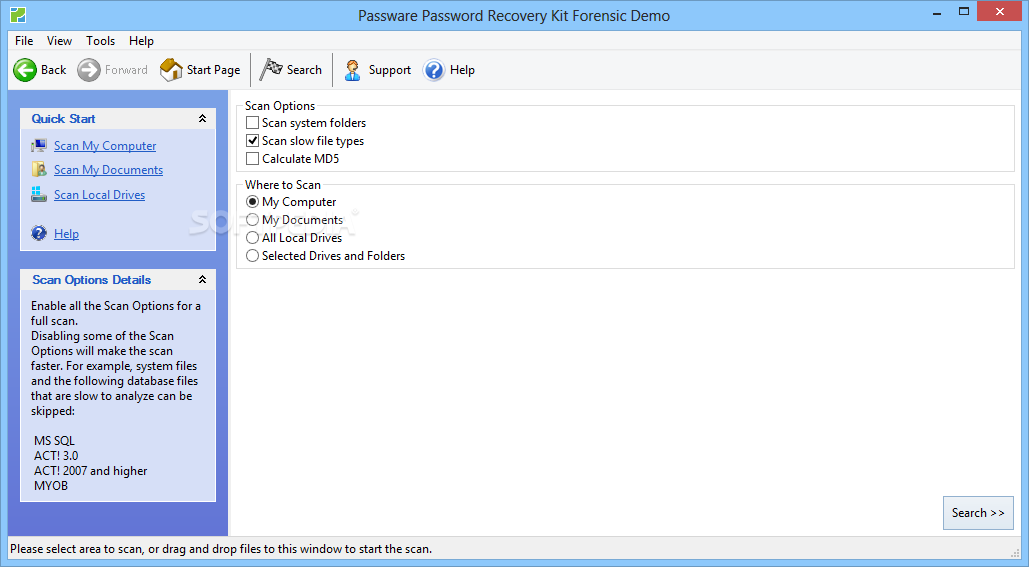Open the Help menu in menu bar
The height and width of the screenshot is (567, 1029).
[x=141, y=41]
